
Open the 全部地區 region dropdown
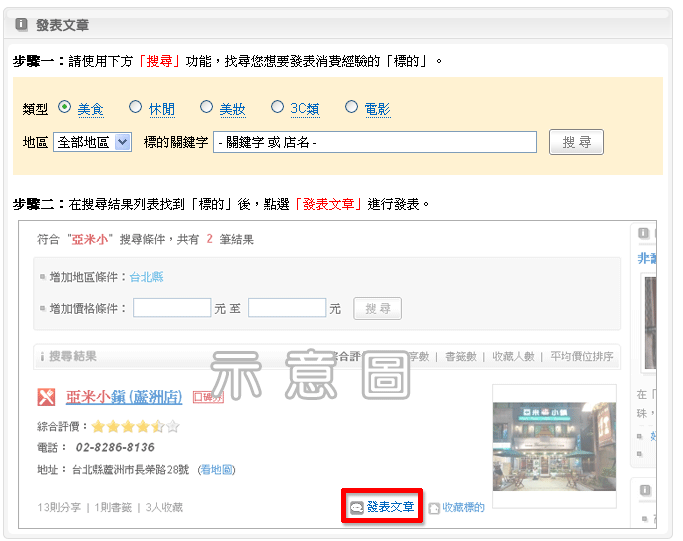click(x=92, y=142)
